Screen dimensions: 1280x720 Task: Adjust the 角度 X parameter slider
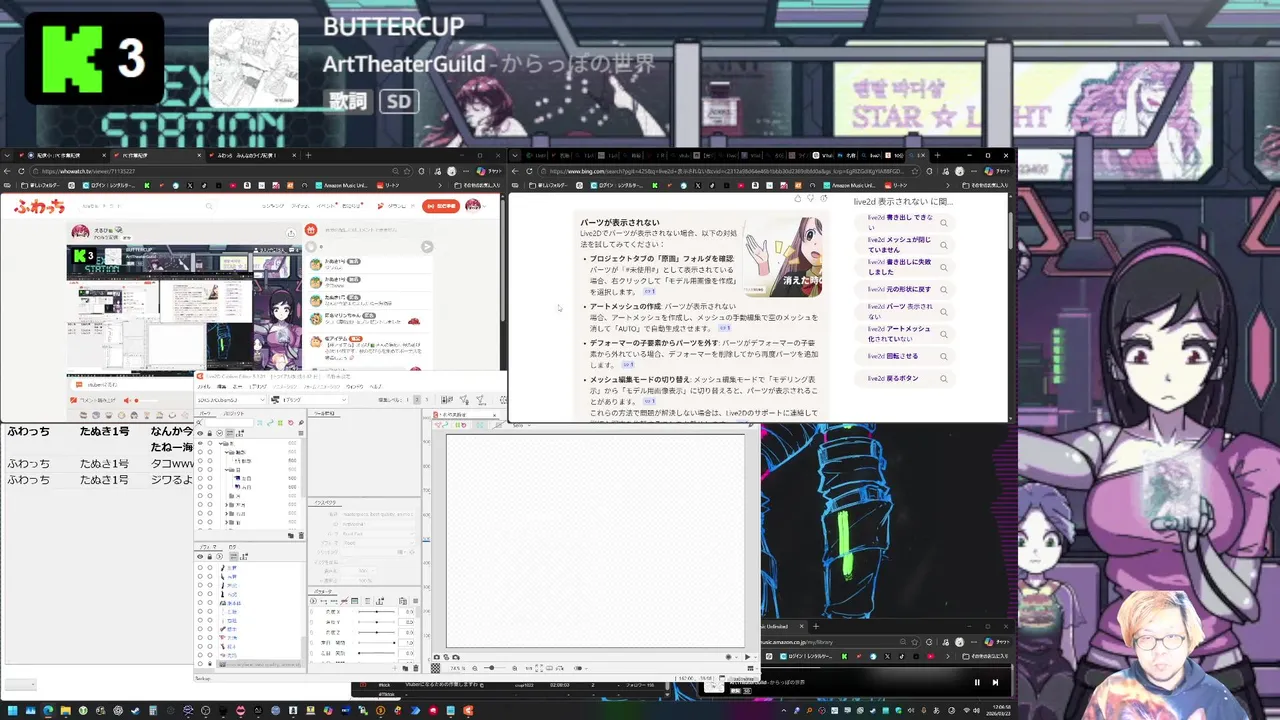click(377, 612)
